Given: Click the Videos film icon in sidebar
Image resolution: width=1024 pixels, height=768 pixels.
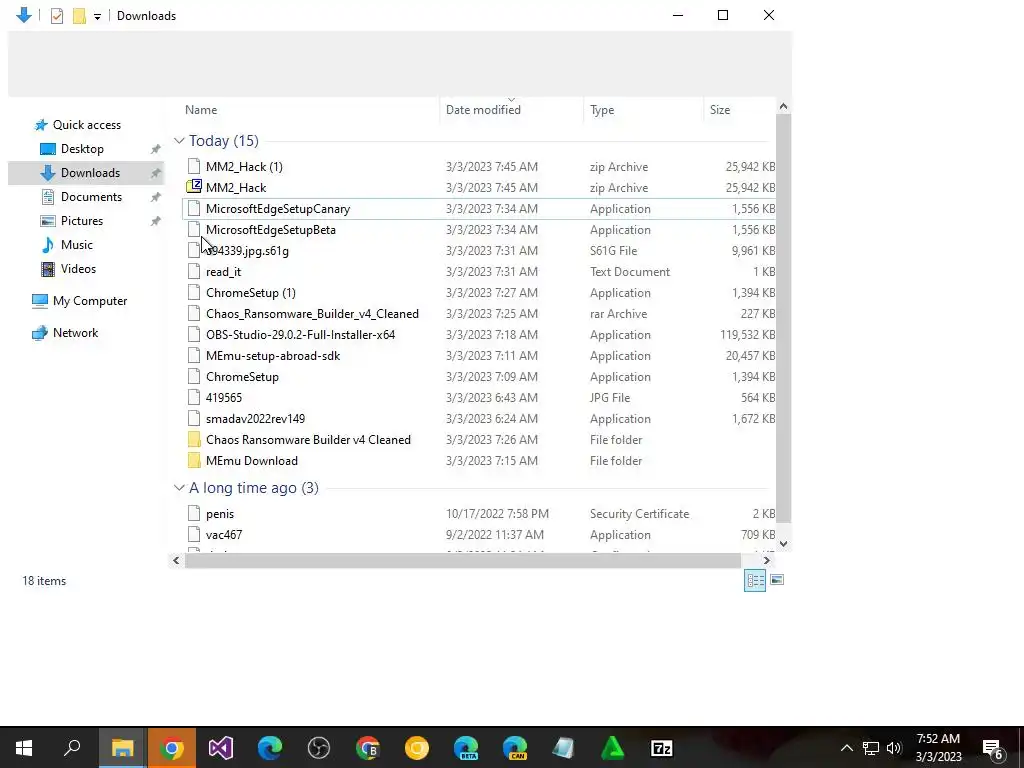Looking at the screenshot, I should (x=48, y=268).
